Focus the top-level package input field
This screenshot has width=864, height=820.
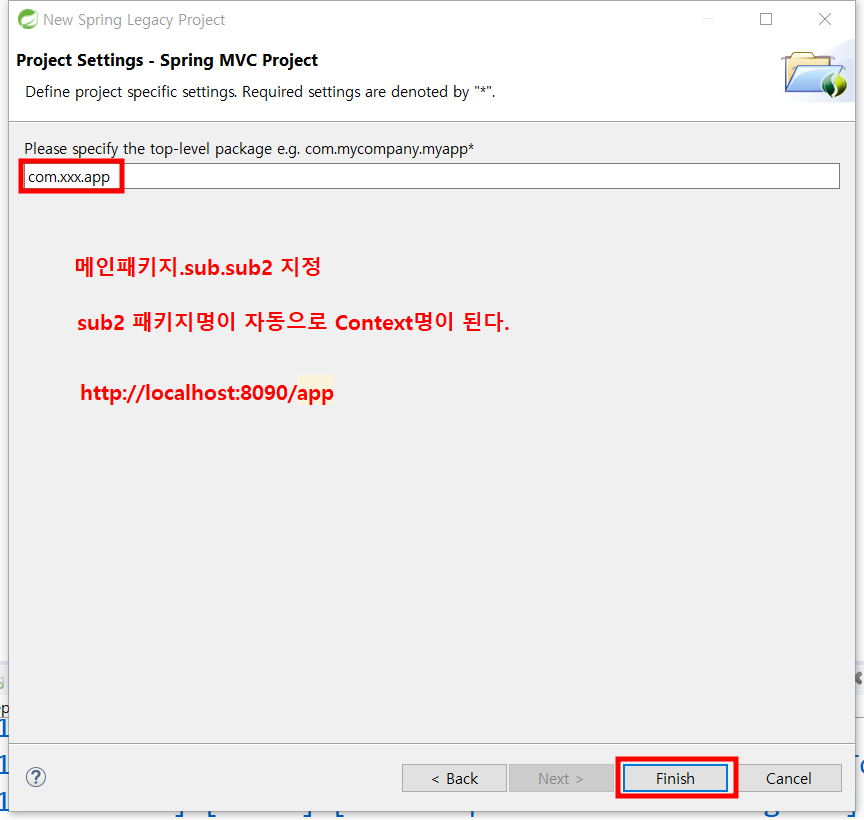click(x=431, y=176)
